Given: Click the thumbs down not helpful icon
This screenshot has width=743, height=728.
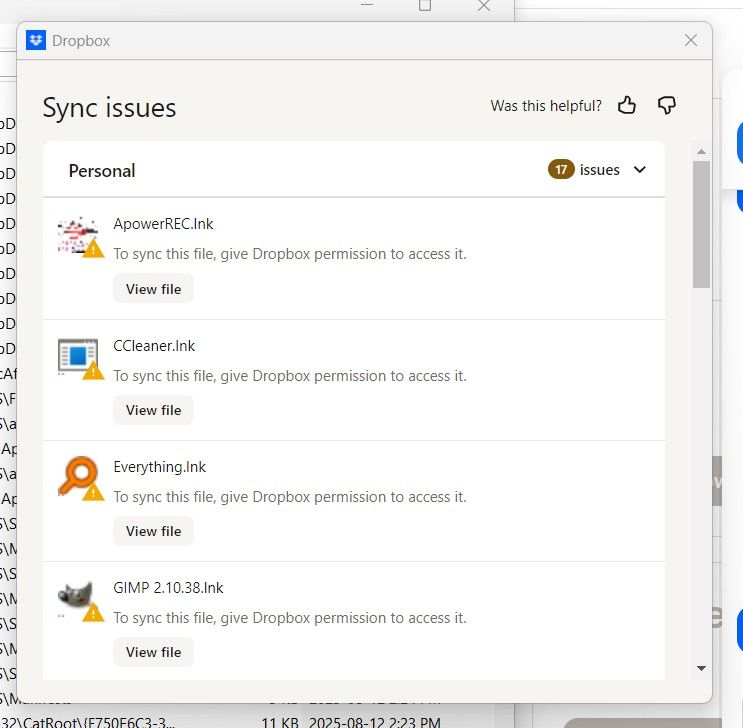Looking at the screenshot, I should [666, 105].
